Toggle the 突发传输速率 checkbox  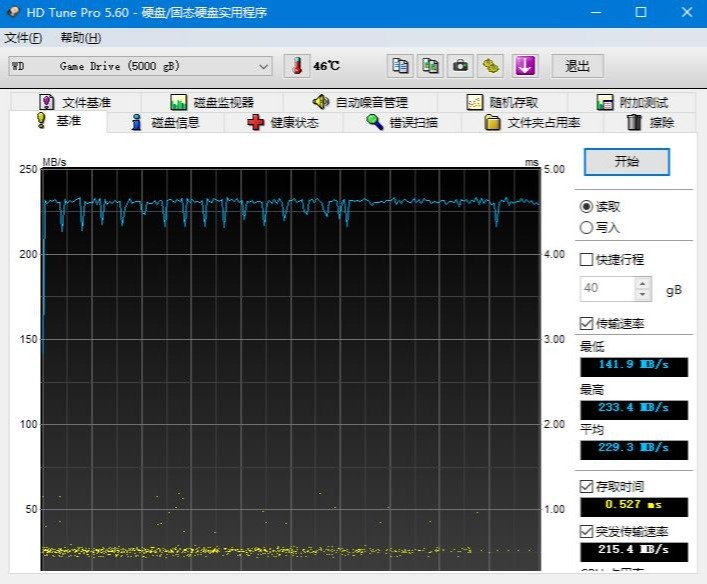586,531
